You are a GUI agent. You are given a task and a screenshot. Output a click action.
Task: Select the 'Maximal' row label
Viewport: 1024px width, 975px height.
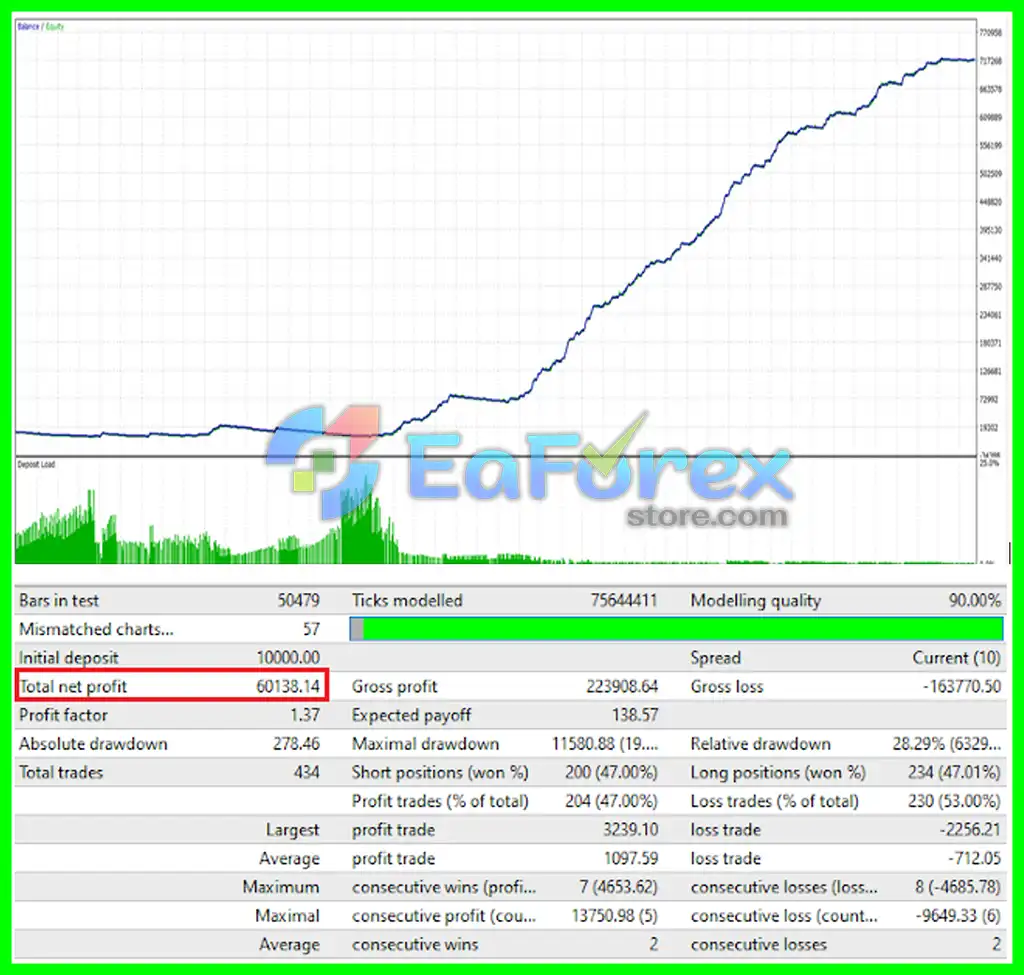287,916
